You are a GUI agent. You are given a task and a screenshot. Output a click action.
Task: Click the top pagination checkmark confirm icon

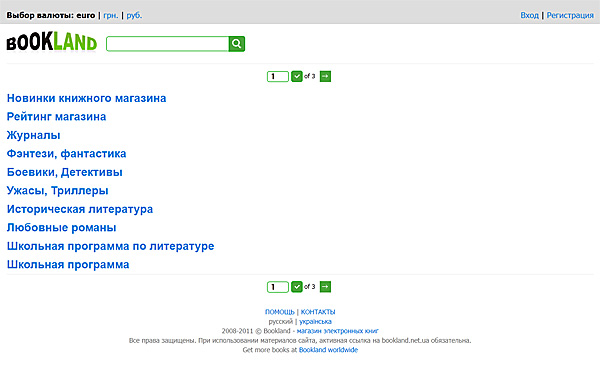297,76
